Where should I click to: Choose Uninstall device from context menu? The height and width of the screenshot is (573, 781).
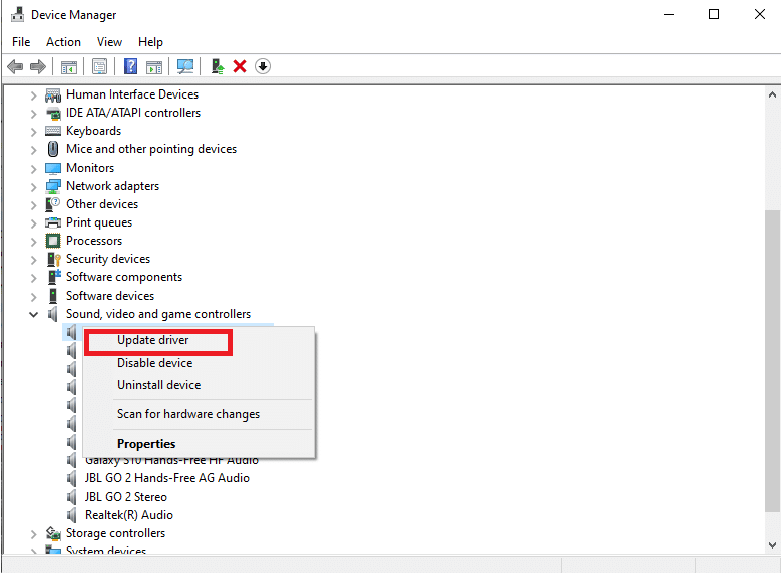158,385
